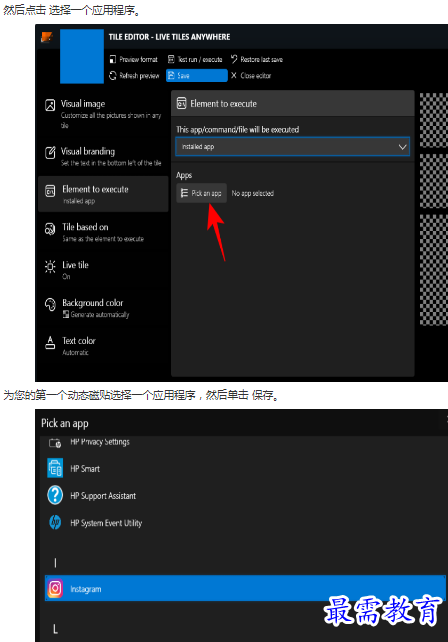The height and width of the screenshot is (642, 448).
Task: Click the Tile based on icon
Action: [50, 229]
